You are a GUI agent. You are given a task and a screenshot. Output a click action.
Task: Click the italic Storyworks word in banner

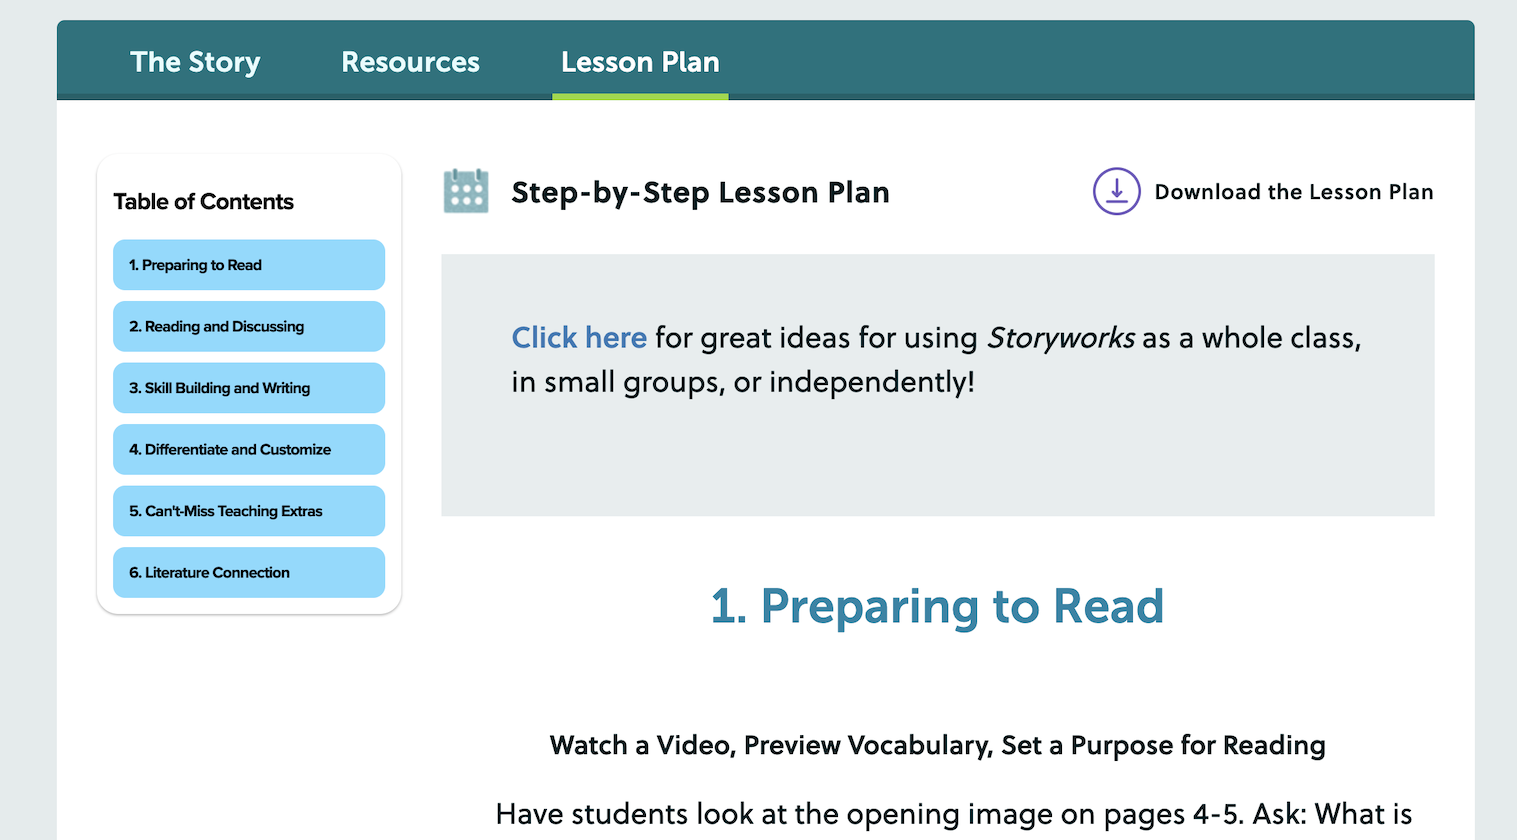coord(1060,338)
